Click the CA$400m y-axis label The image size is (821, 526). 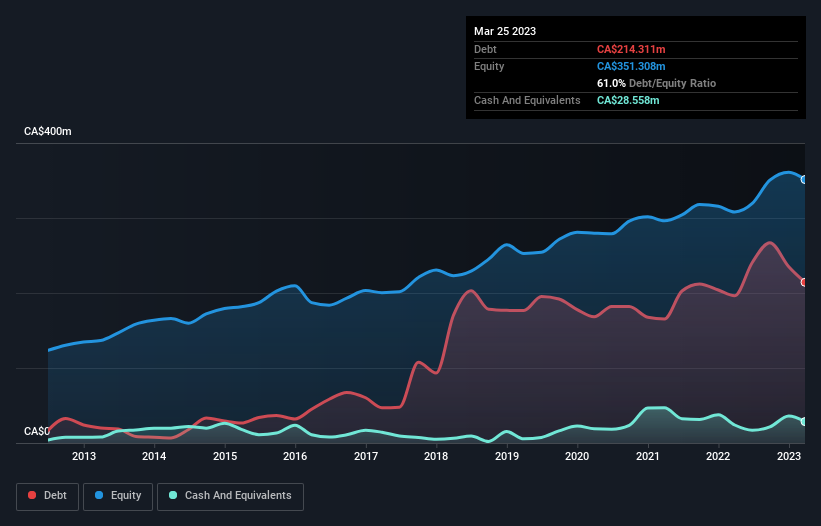coord(48,131)
